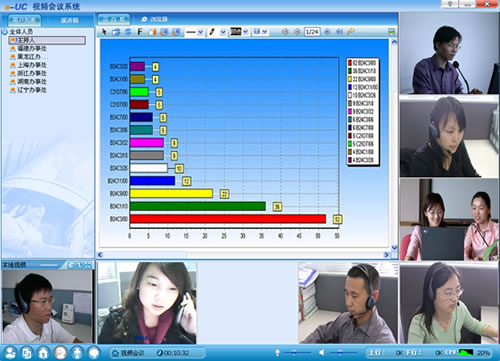
Task: Select the pencil drawing tool
Action: (211, 32)
